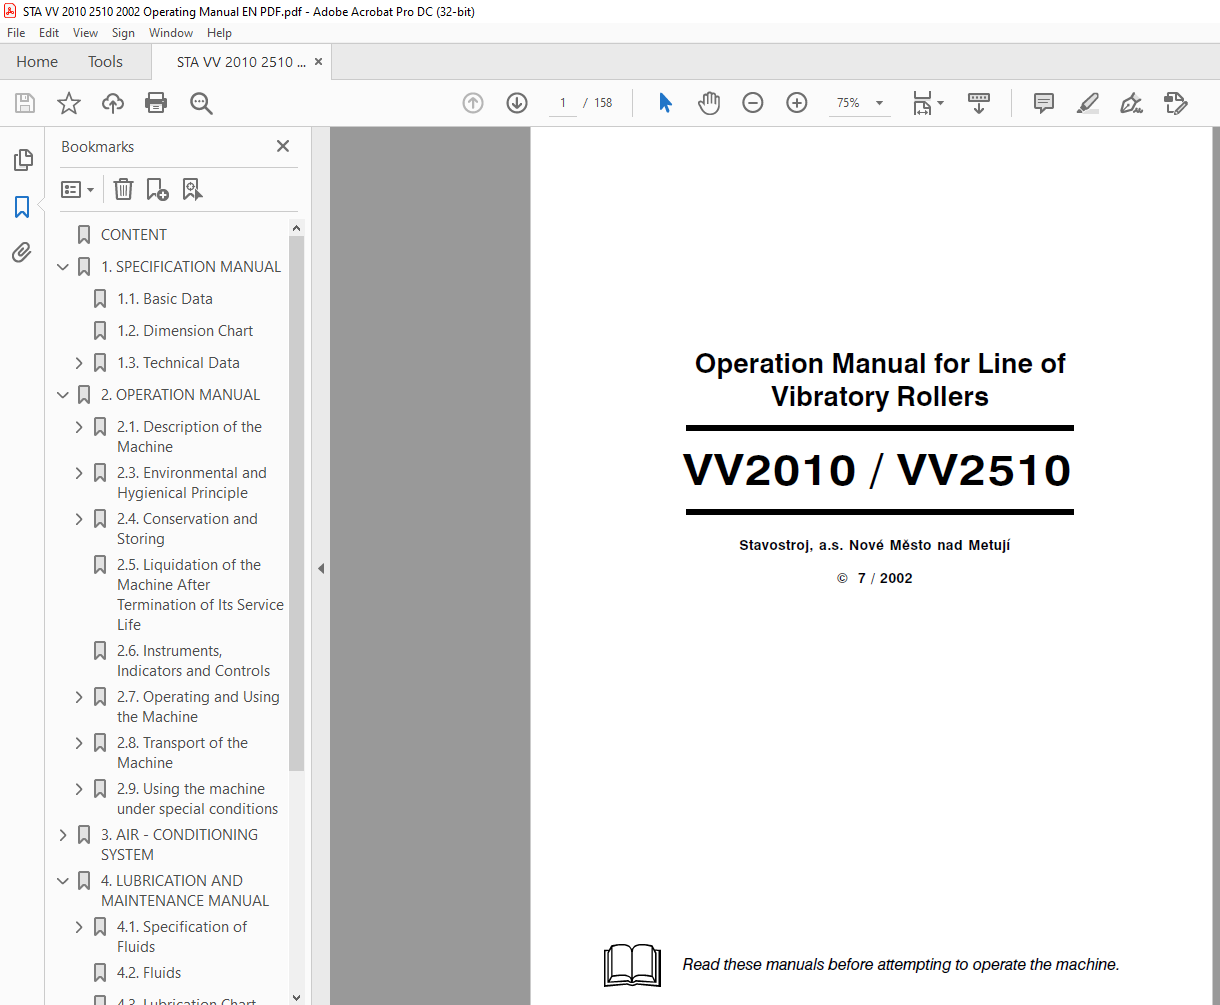The height and width of the screenshot is (1005, 1220).
Task: Open the Attachments paperclip panel
Action: (22, 253)
